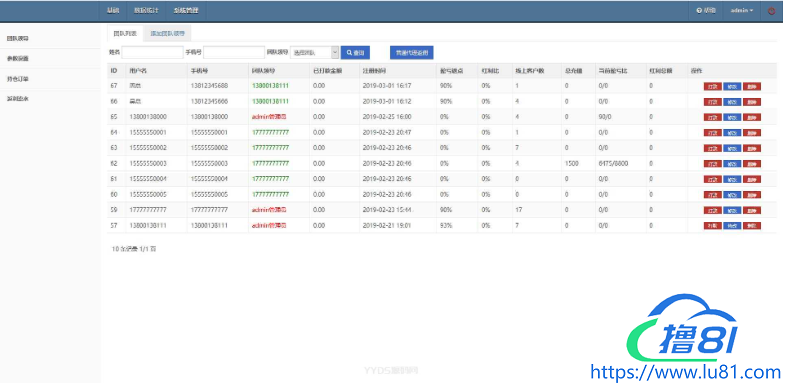786x383 pixels.
Task: Focus the phone number input field
Action: click(234, 53)
